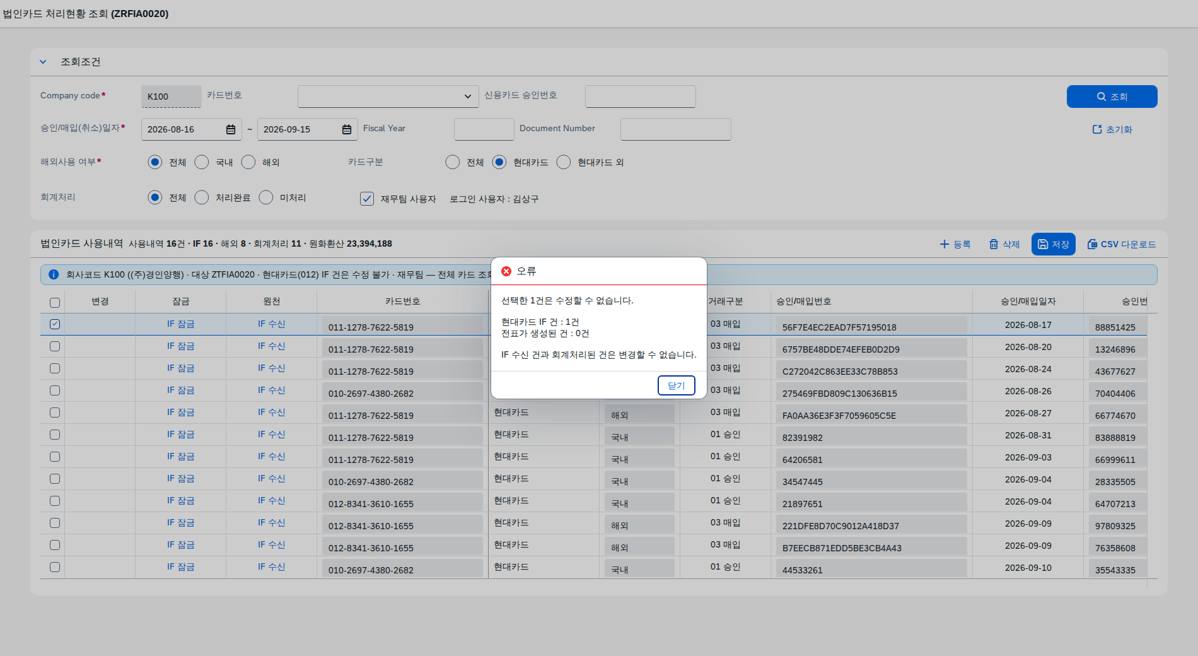Check the row with approval number 44533261
Screen dimensions: 1198x656
point(55,567)
